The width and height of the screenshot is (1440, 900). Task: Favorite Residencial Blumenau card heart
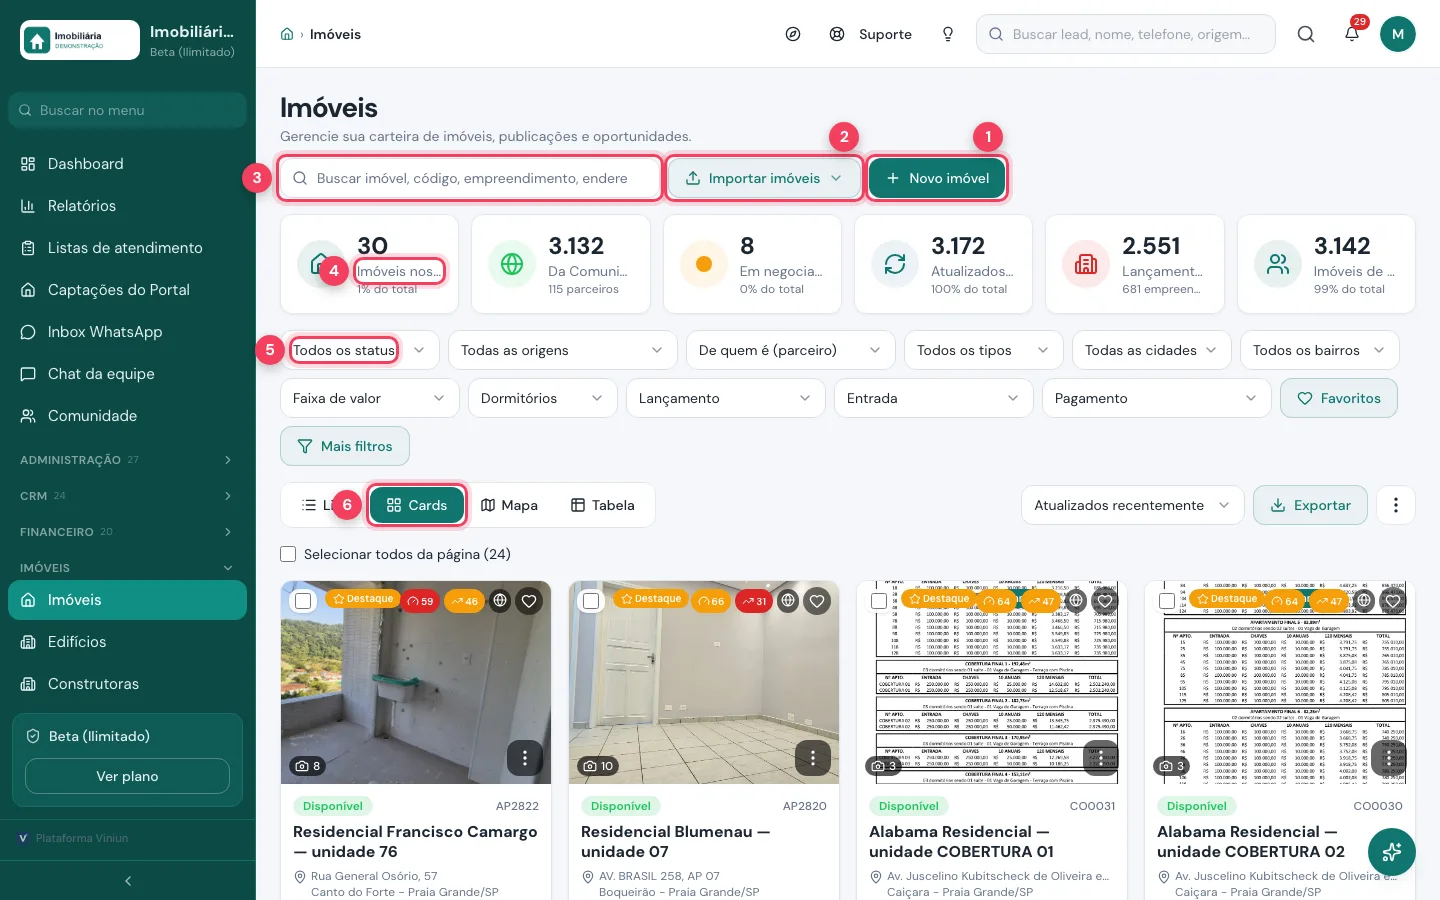pos(817,601)
